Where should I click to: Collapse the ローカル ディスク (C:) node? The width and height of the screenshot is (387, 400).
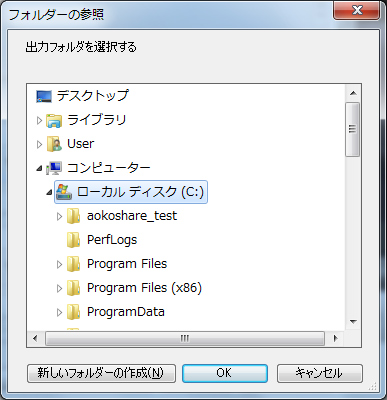pos(49,192)
